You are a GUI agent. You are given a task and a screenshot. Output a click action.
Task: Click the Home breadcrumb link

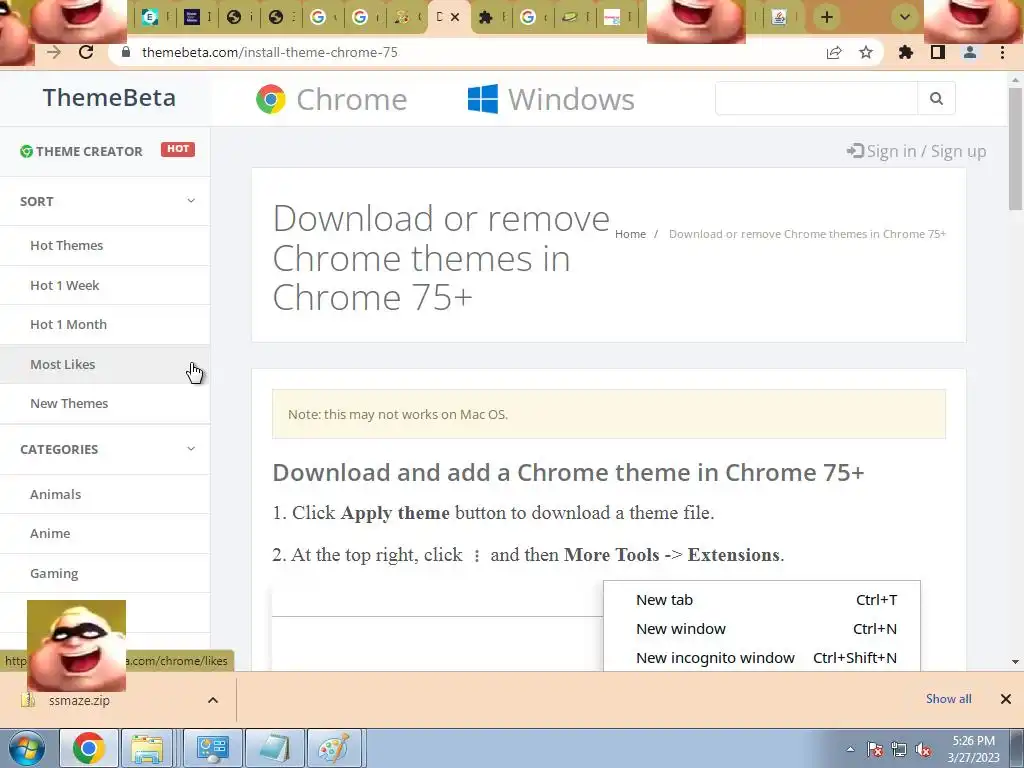click(x=630, y=234)
